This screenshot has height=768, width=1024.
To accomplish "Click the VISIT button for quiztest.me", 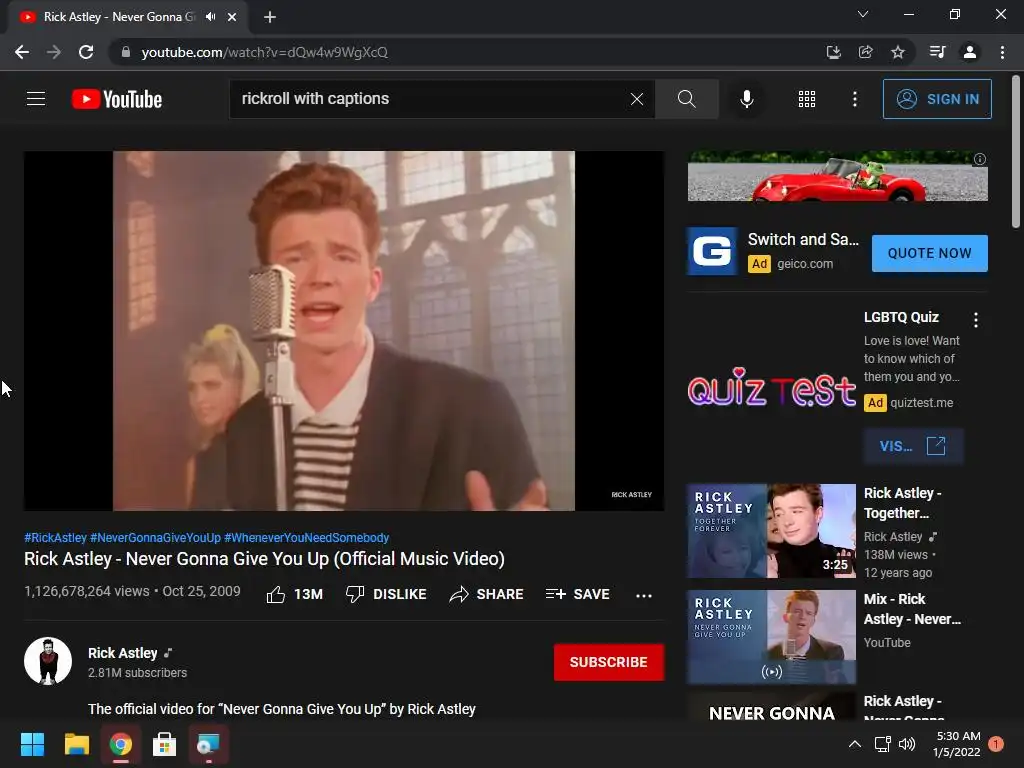I will point(913,446).
